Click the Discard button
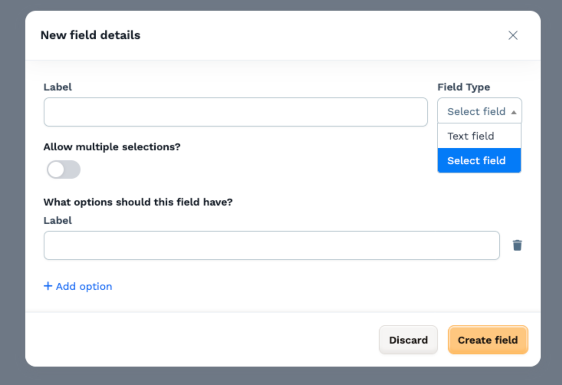562x385 pixels. click(408, 340)
